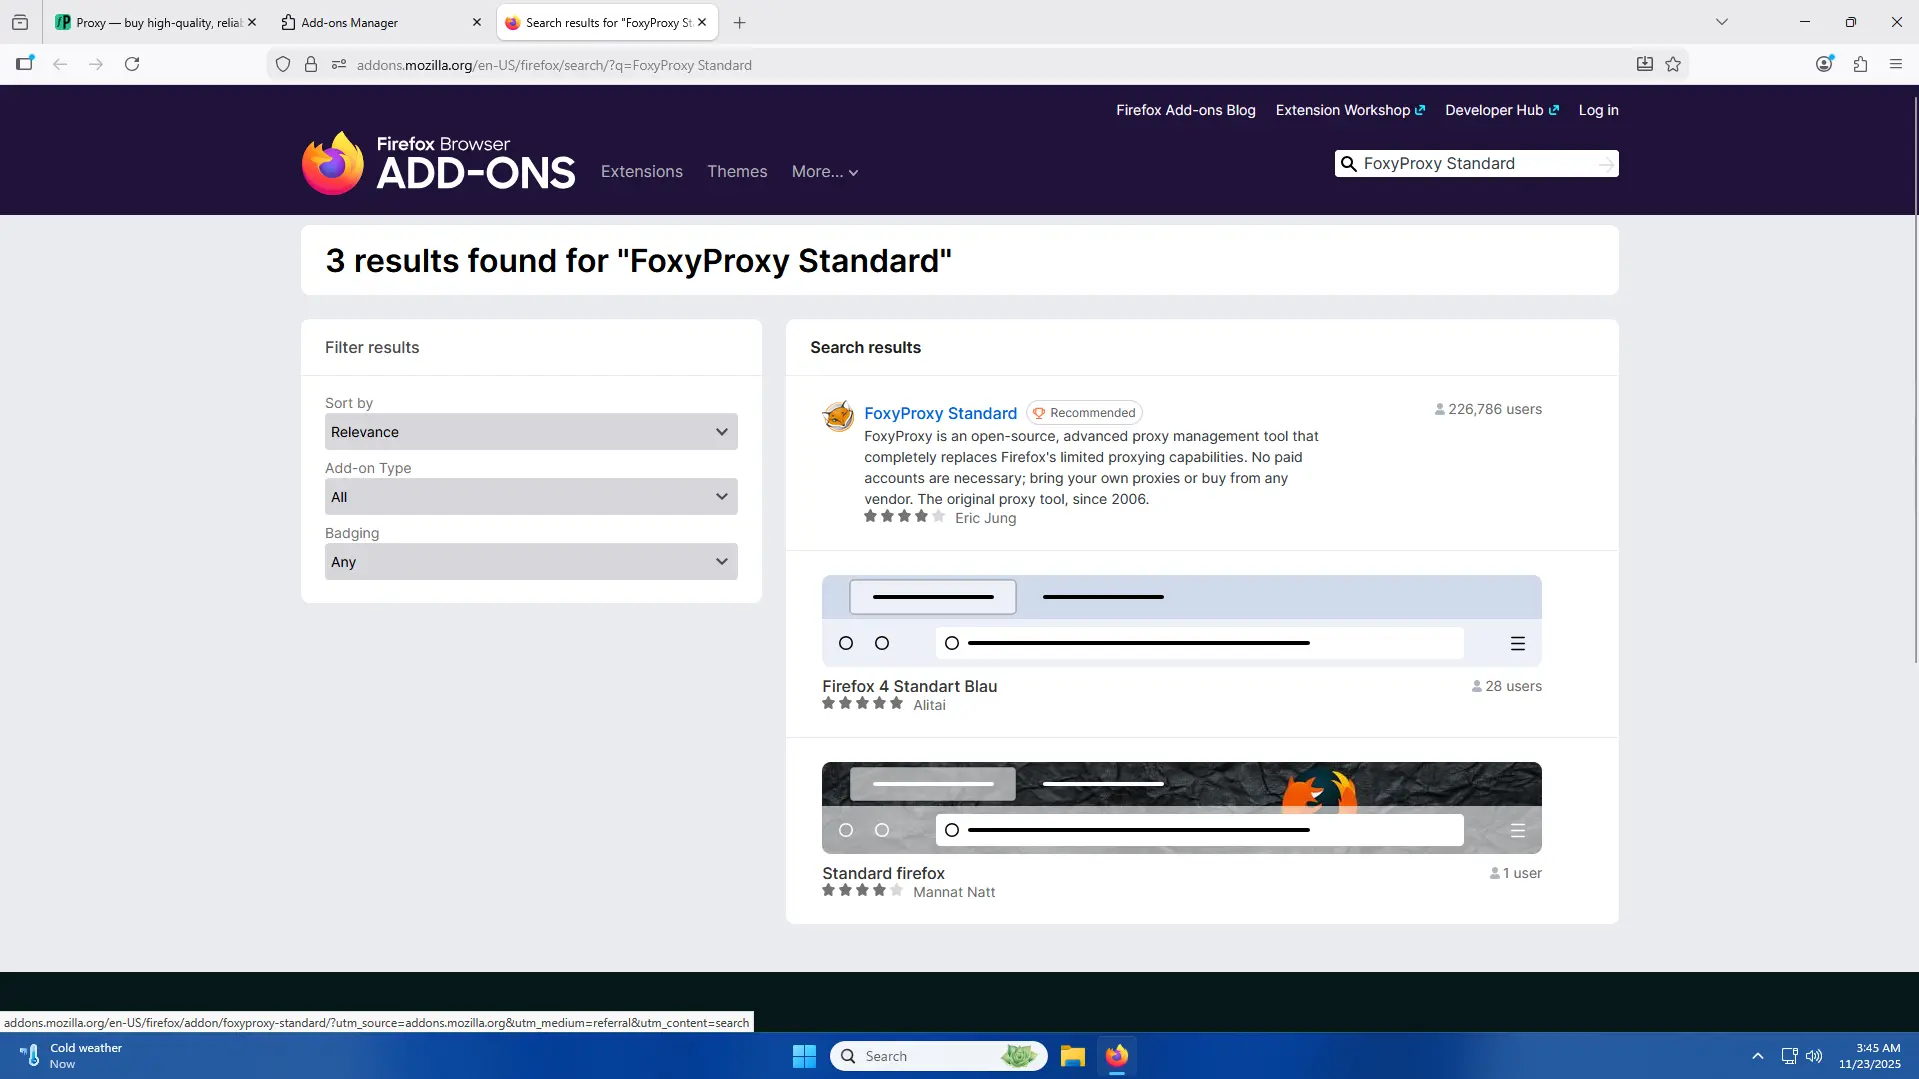Open tracking protection shield icon
1919x1079 pixels.
pyautogui.click(x=283, y=65)
